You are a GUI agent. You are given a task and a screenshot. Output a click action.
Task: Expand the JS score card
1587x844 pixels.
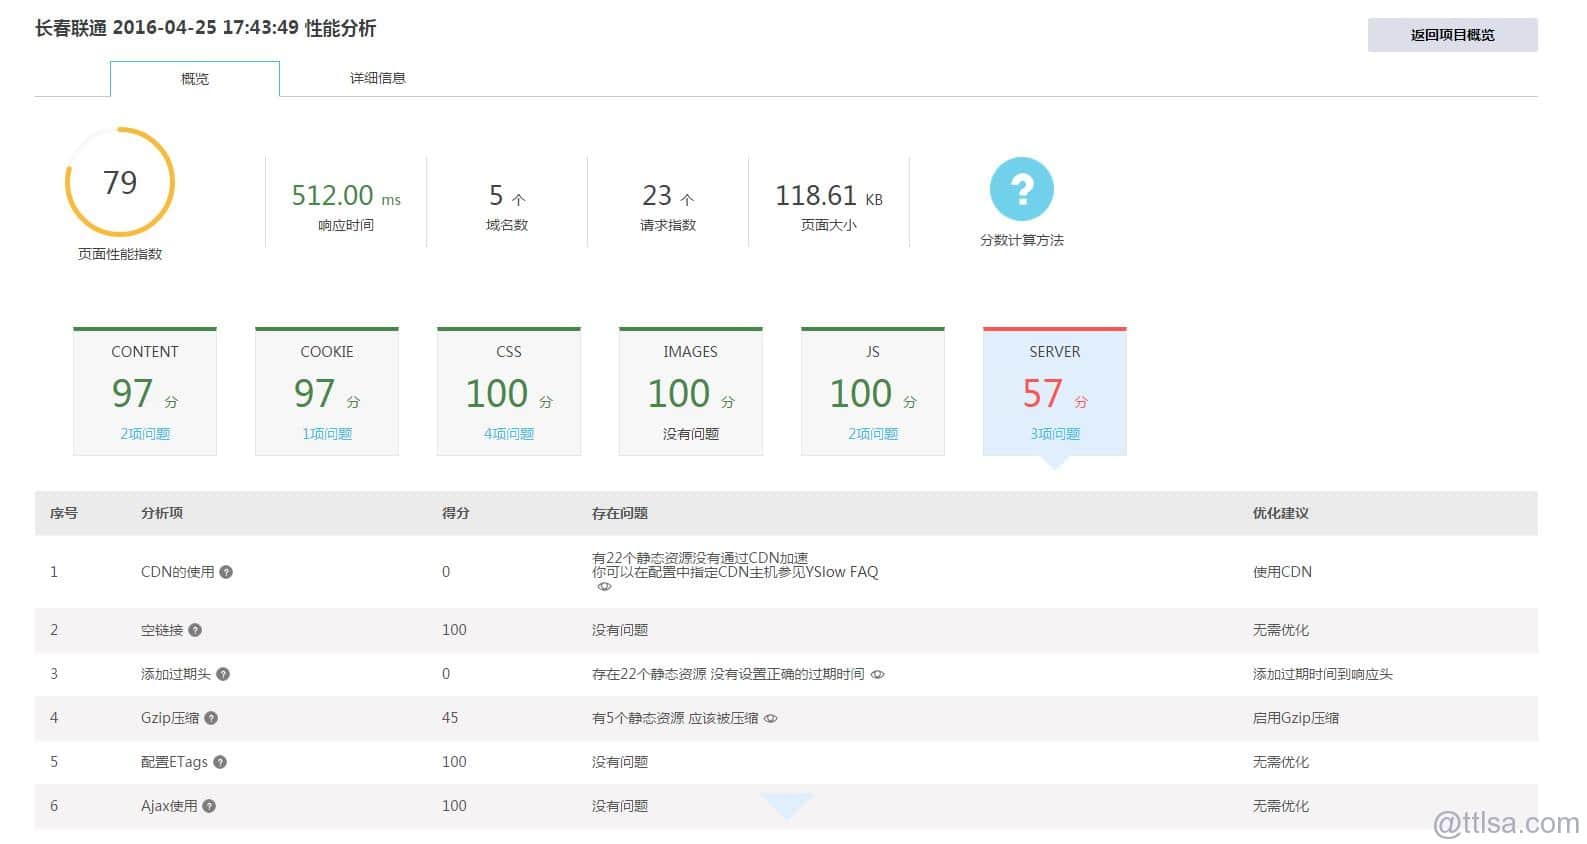pos(873,392)
